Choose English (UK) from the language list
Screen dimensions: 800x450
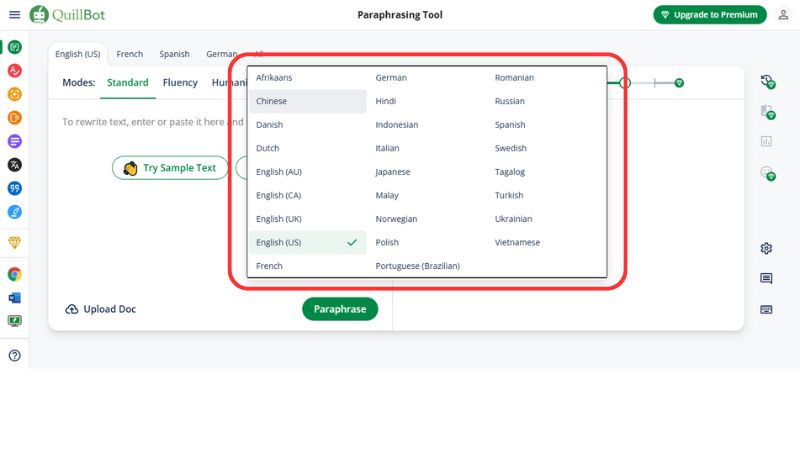point(308,219)
